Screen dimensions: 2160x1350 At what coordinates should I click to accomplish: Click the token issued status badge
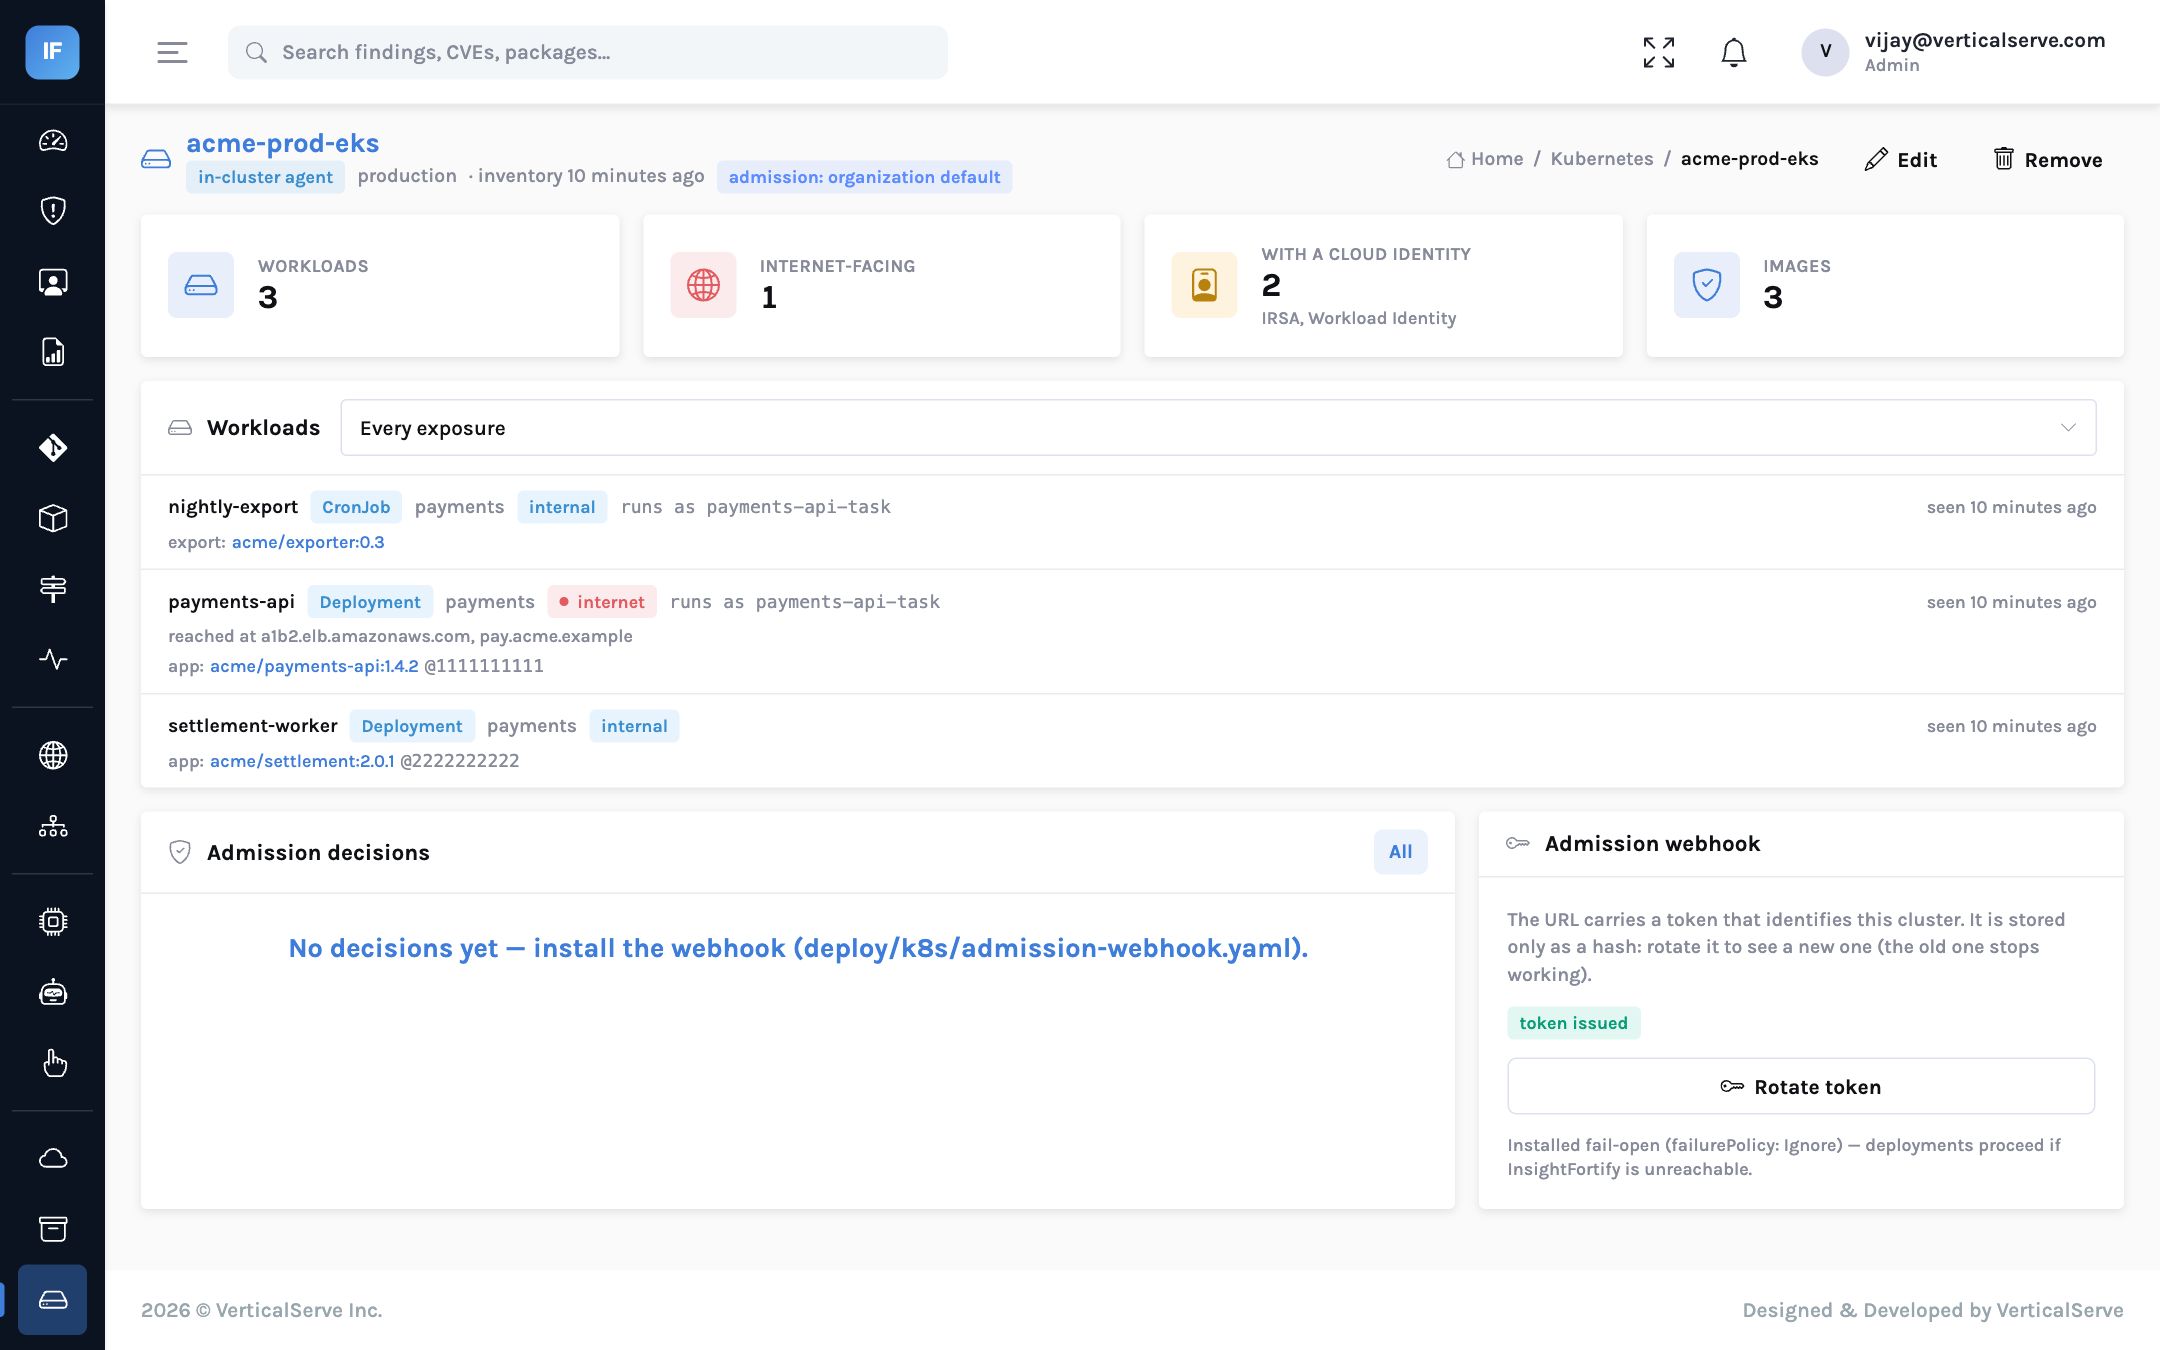(1574, 1023)
